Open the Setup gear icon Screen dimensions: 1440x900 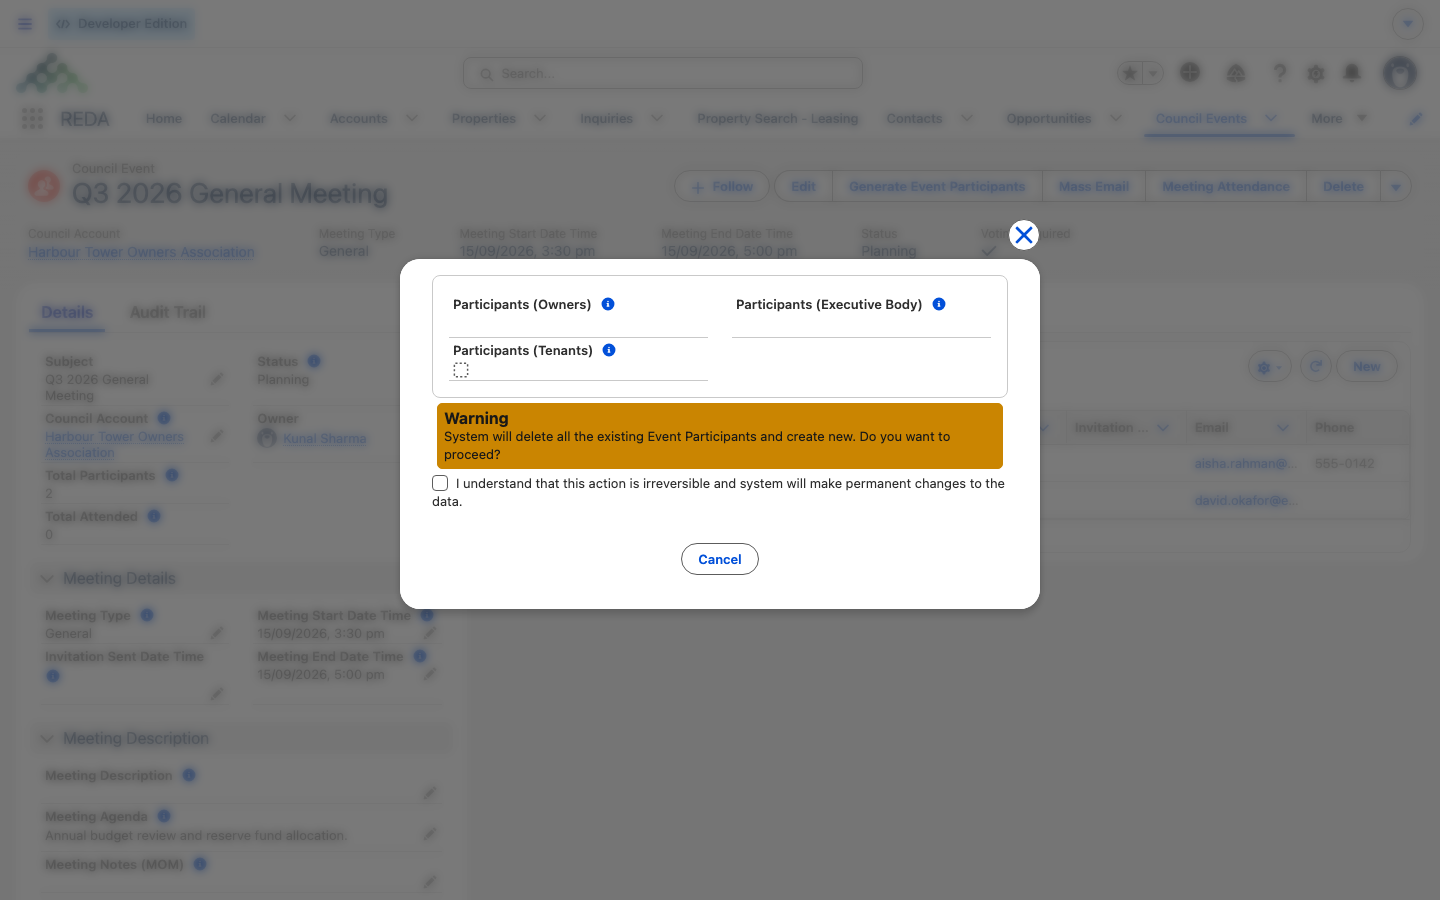tap(1316, 73)
